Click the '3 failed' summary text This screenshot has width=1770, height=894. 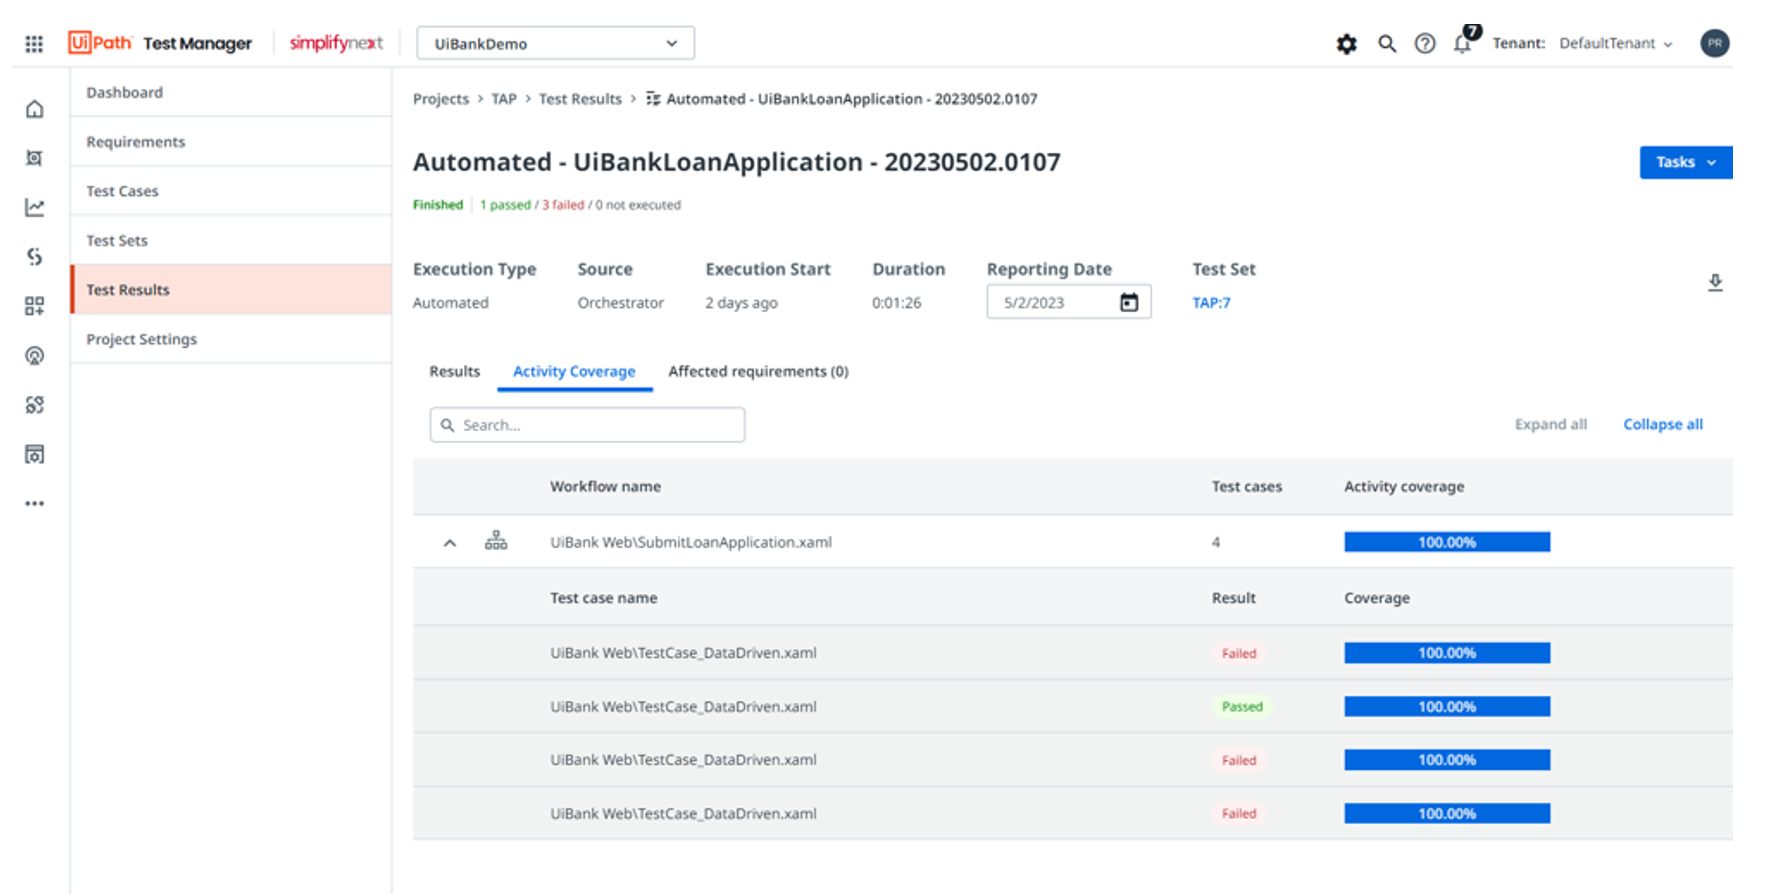pos(563,205)
